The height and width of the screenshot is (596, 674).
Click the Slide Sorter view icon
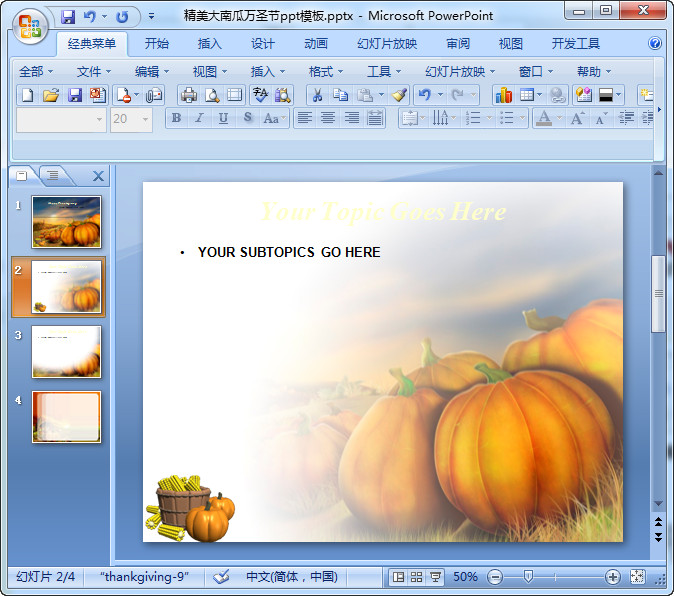pyautogui.click(x=416, y=577)
